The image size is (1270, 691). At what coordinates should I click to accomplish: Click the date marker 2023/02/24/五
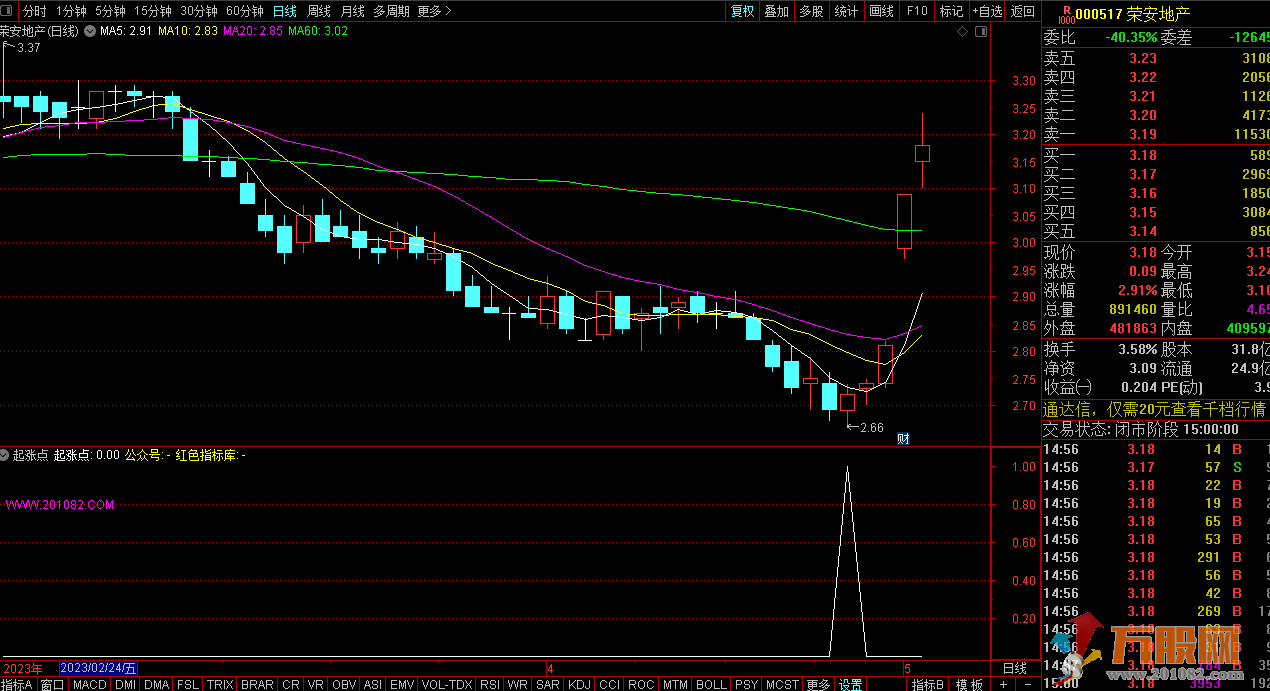(99, 667)
